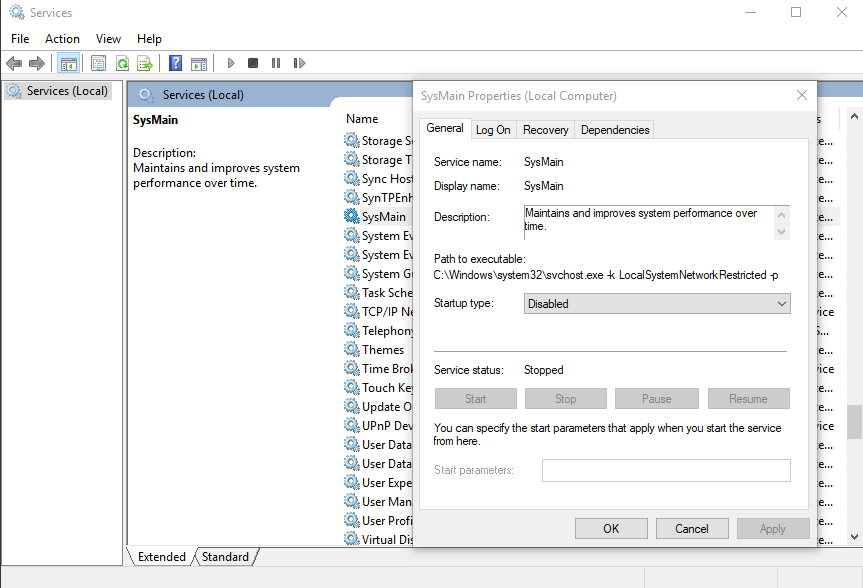Click the services list scroll up arrow
The height and width of the screenshot is (588, 863).
point(854,116)
